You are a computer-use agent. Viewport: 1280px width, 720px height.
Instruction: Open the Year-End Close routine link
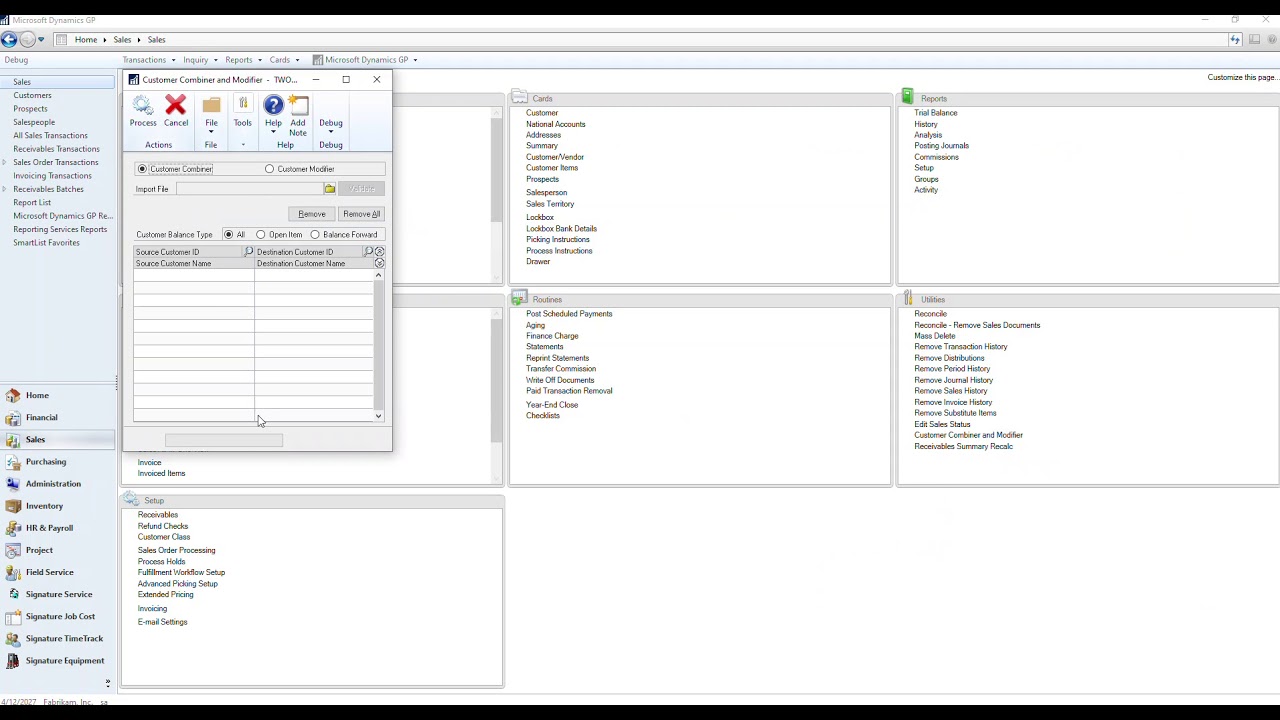552,405
